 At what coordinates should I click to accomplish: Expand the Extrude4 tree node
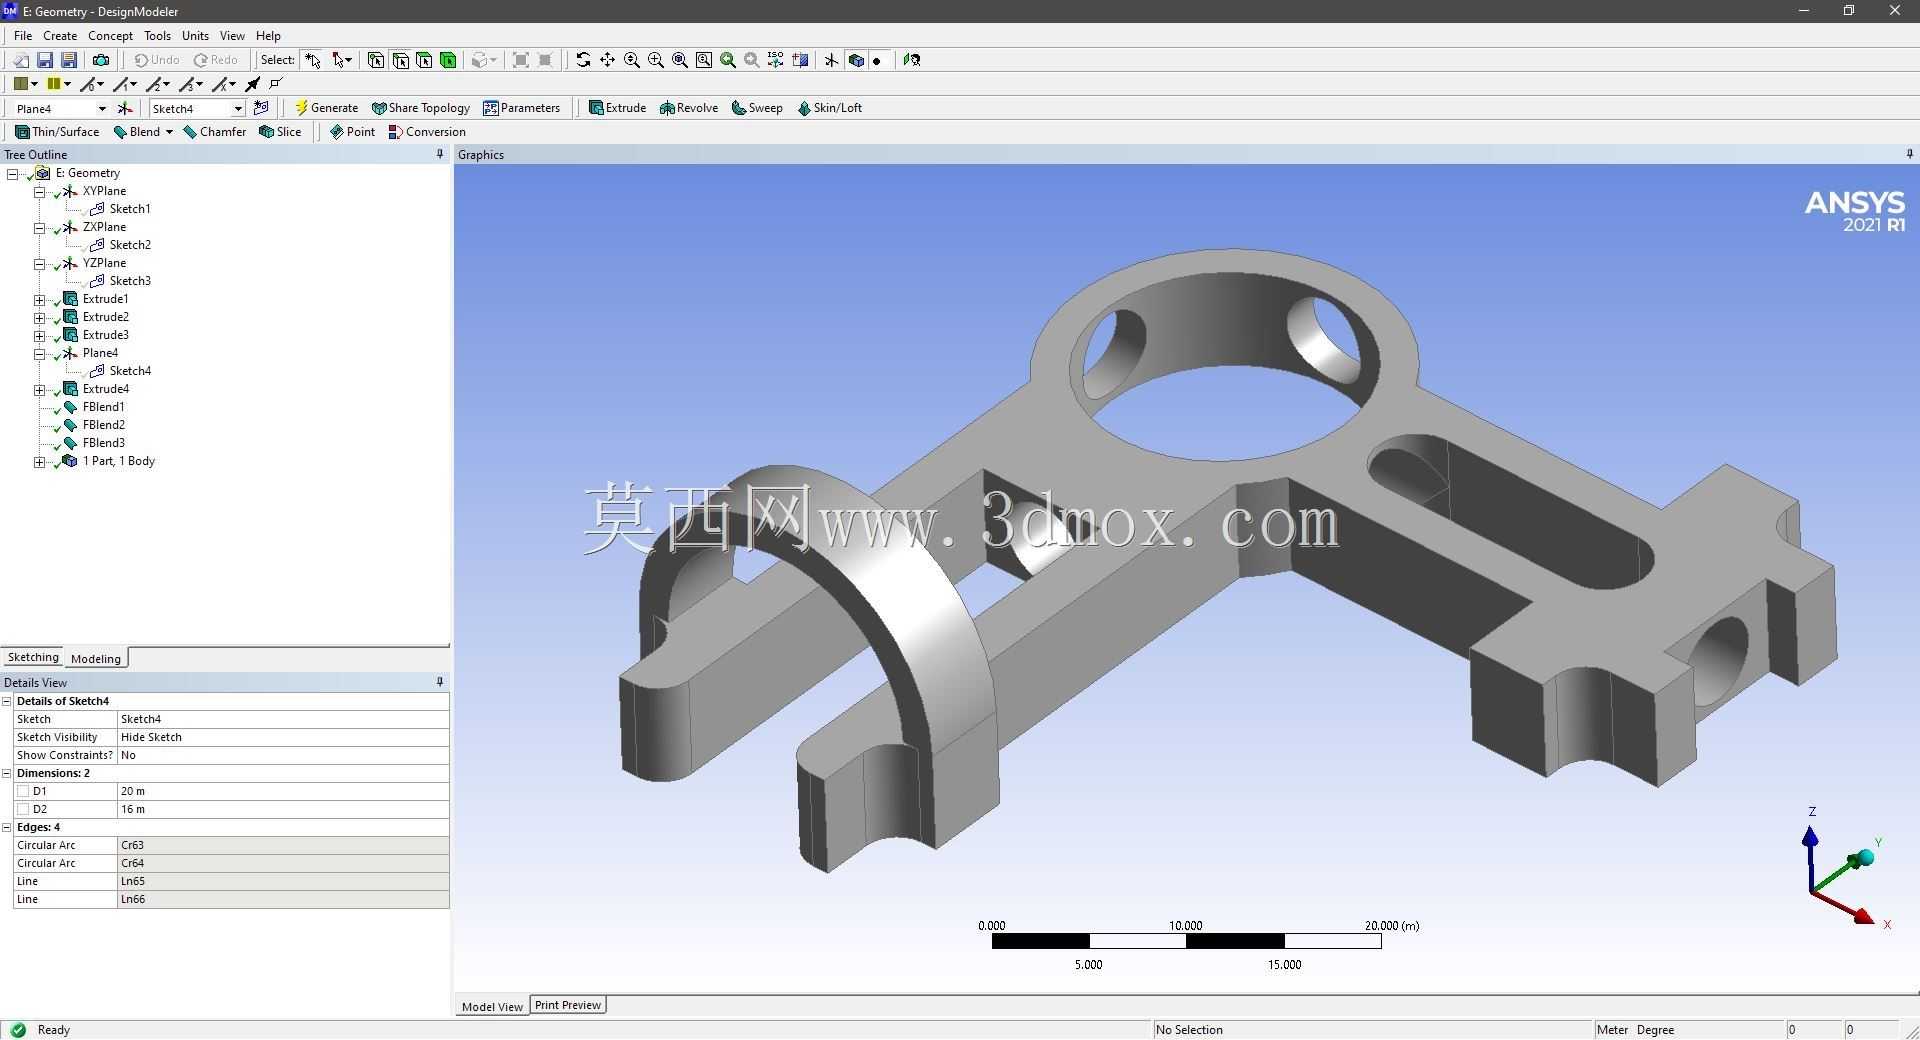(40, 389)
